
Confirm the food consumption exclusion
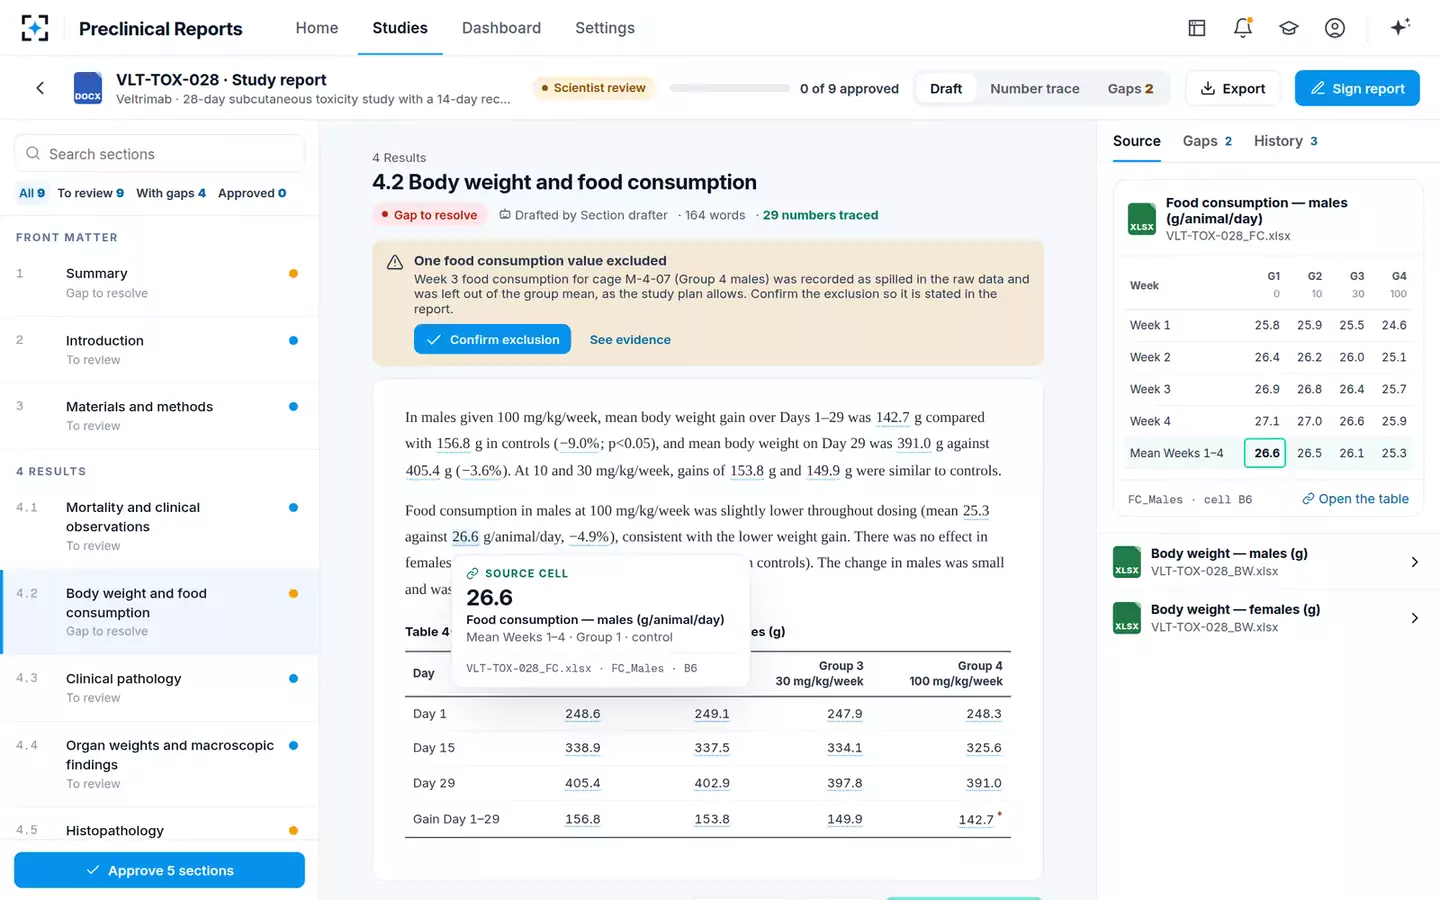tap(493, 339)
